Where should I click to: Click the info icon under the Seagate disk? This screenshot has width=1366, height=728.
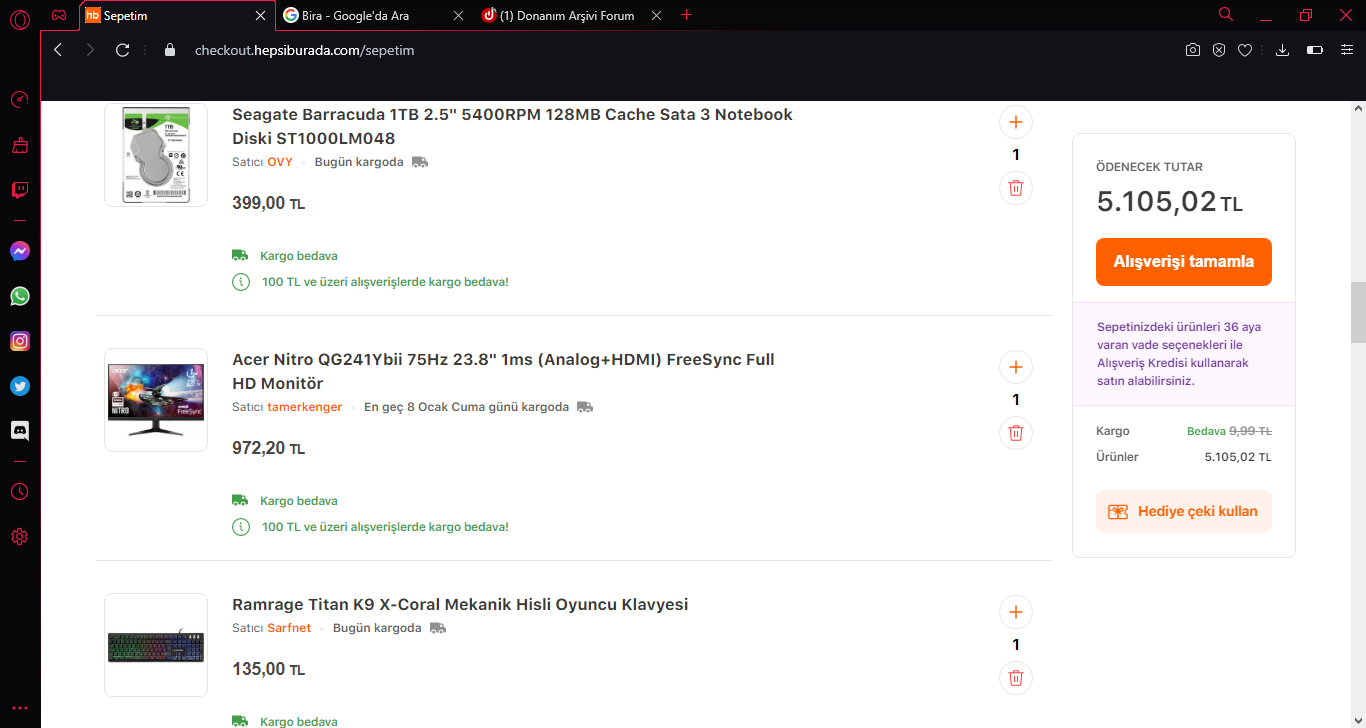click(241, 282)
